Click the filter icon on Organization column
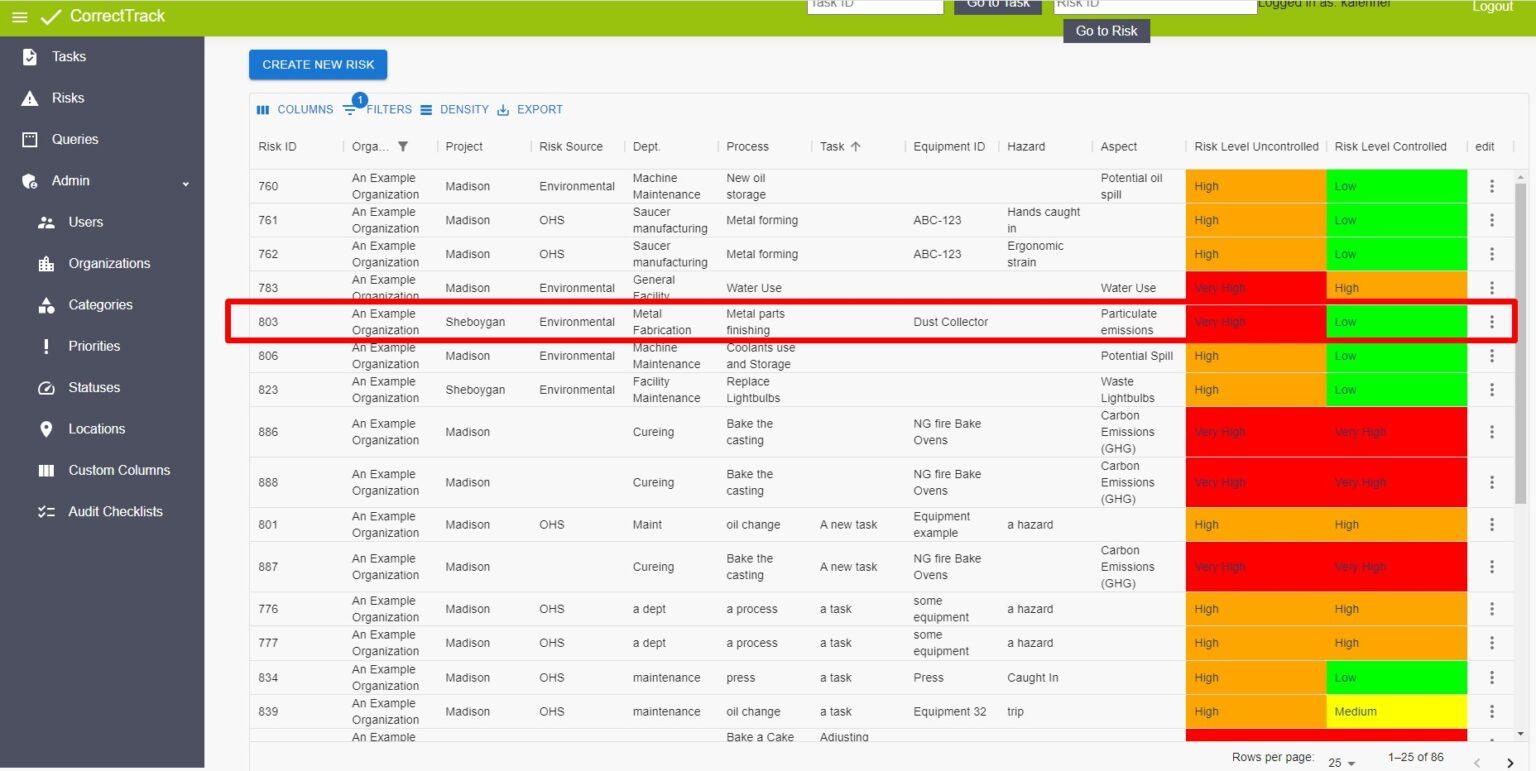This screenshot has width=1536, height=771. (x=403, y=147)
